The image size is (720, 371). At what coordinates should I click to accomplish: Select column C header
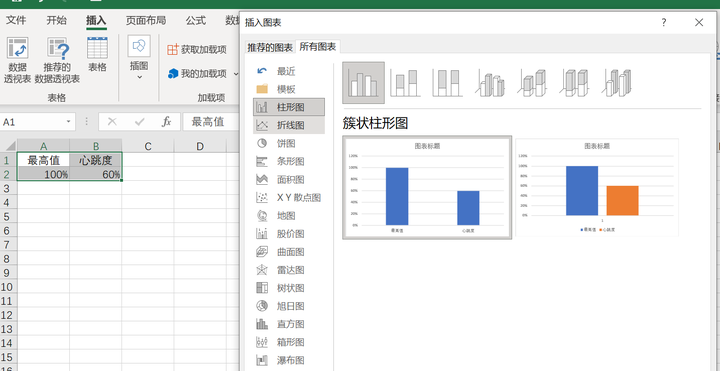click(148, 146)
